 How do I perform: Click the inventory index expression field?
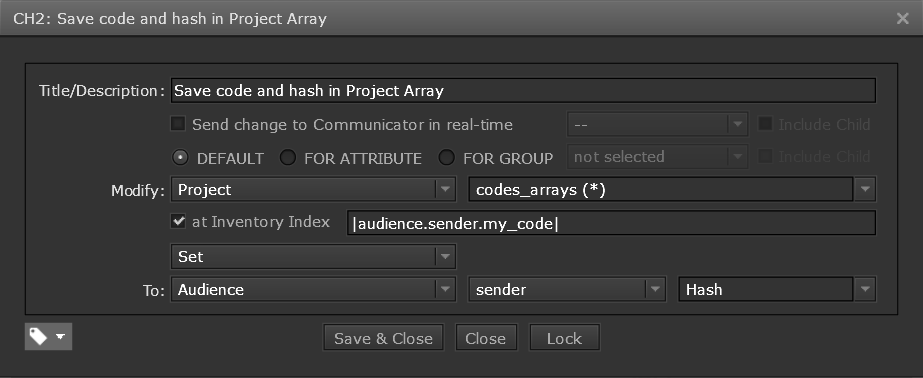[611, 223]
